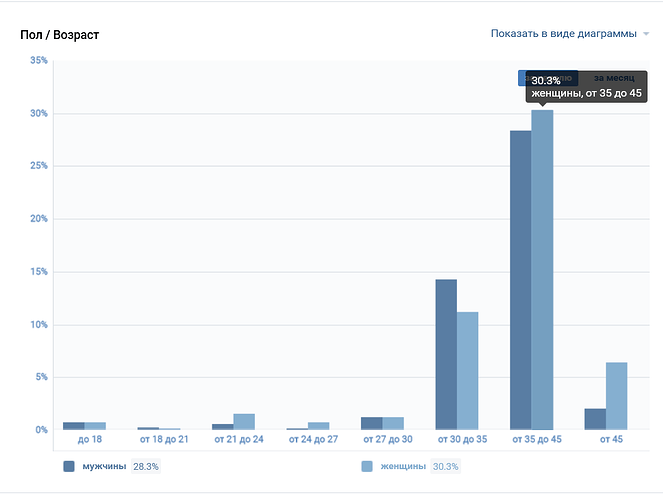Click the 'Пол / Возраст' heading
This screenshot has height=500, width=663.
click(60, 35)
